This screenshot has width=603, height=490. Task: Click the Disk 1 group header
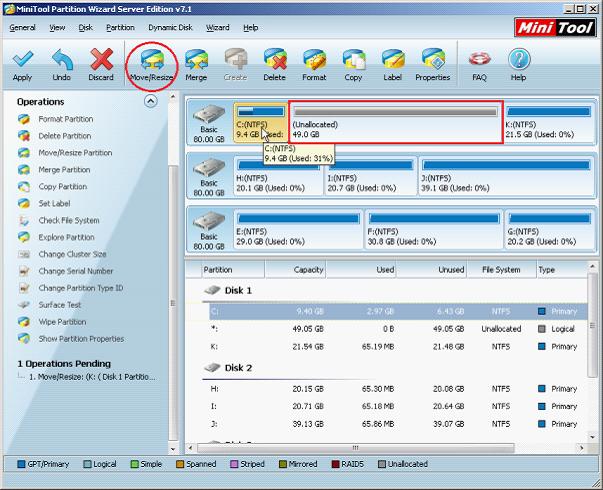tap(228, 291)
